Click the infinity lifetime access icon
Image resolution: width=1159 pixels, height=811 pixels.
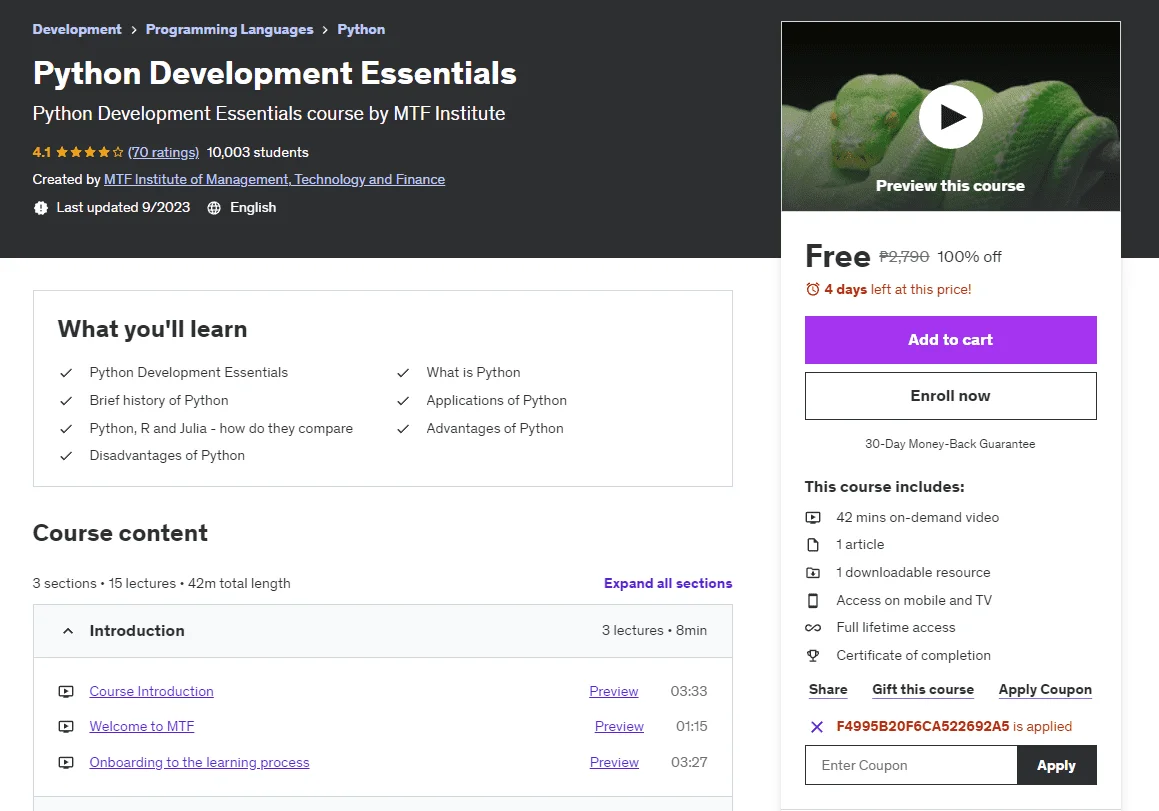tap(813, 628)
